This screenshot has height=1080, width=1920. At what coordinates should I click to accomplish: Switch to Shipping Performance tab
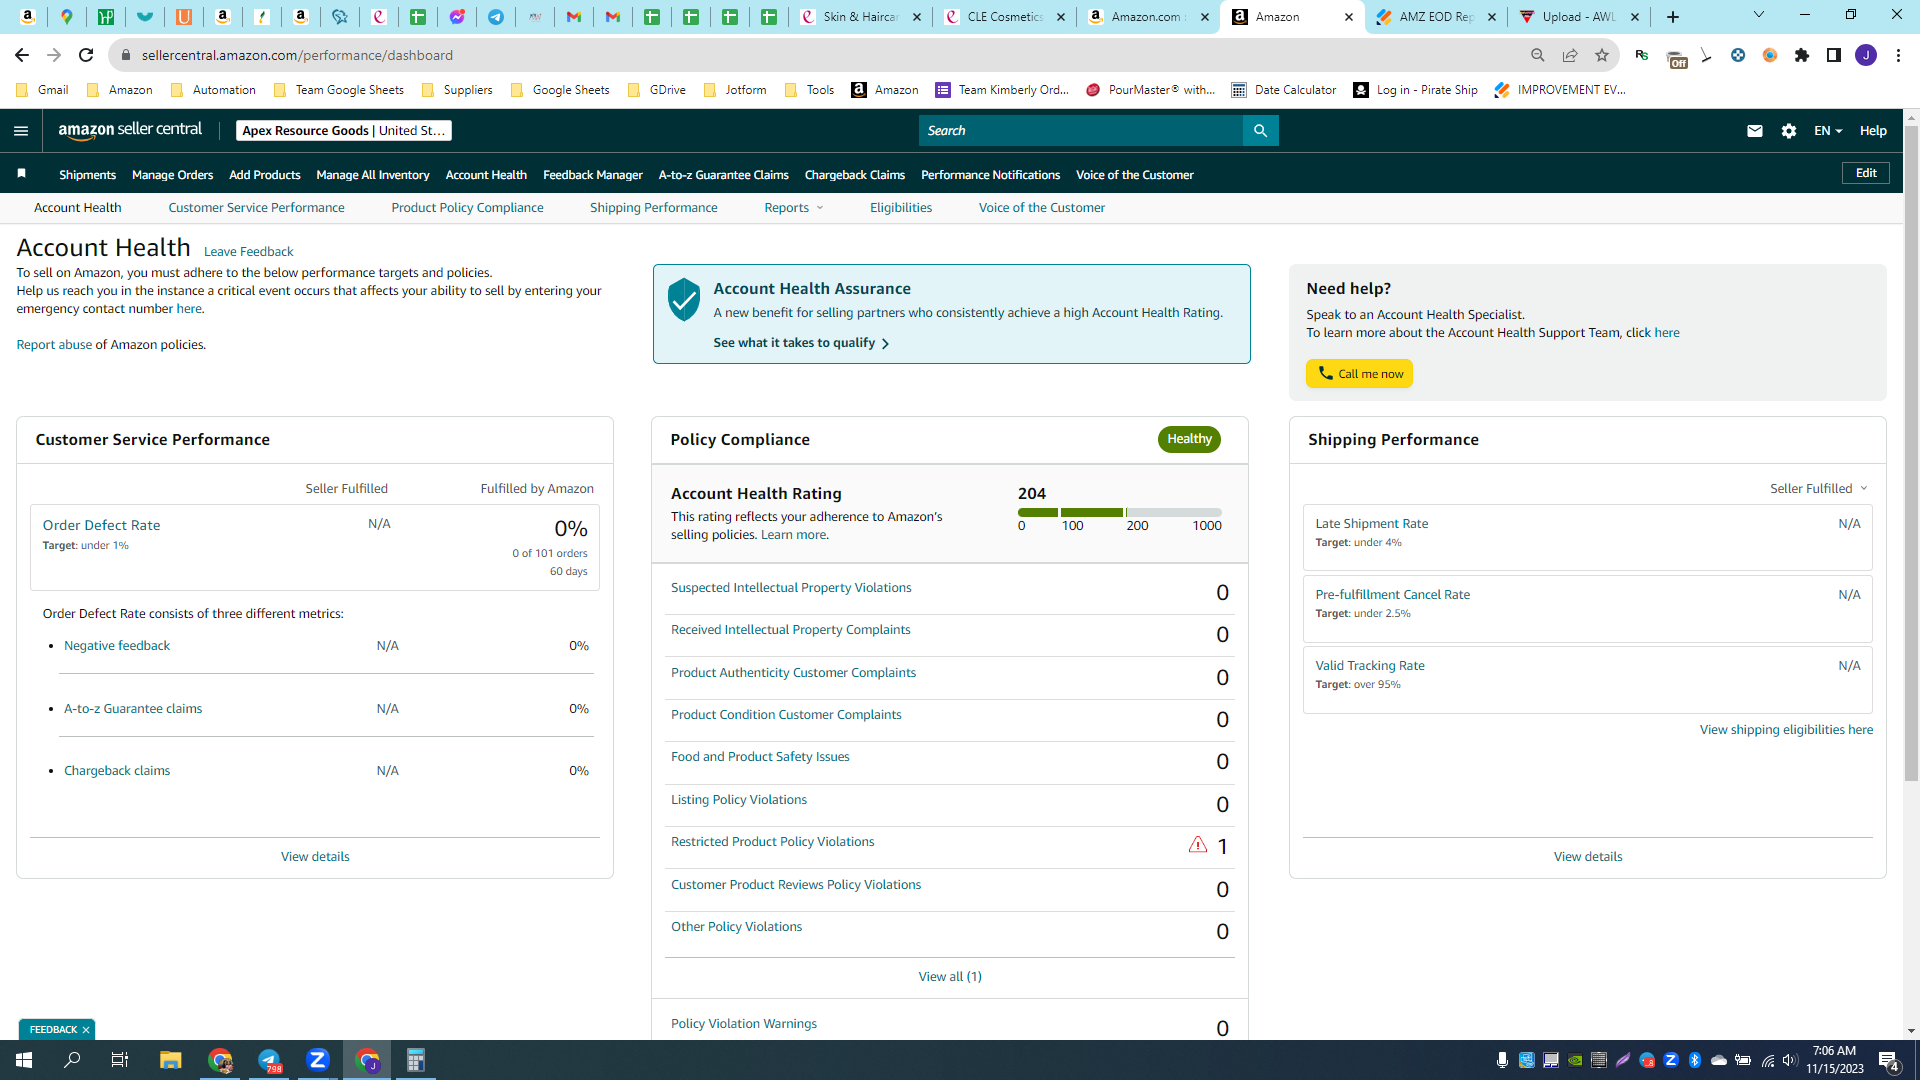click(653, 208)
